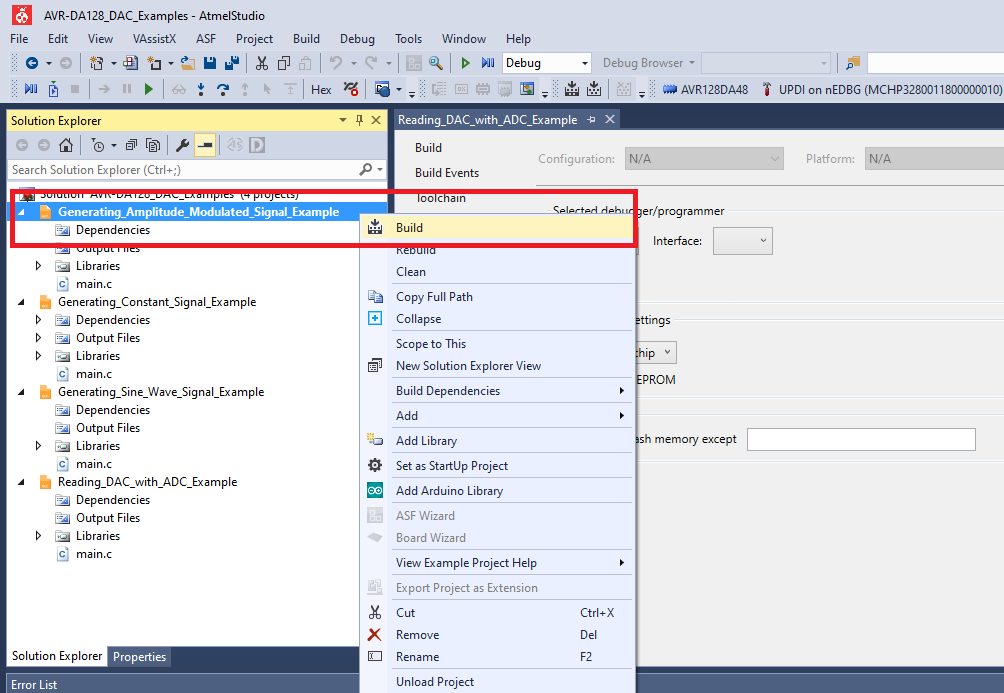Click the Properties wrench icon in Solution Explorer
1004x693 pixels.
[182, 145]
